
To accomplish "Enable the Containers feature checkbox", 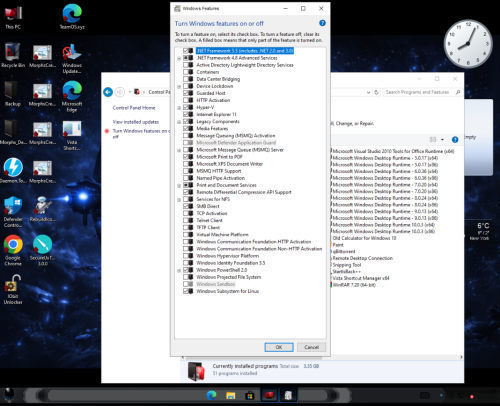I will [x=186, y=72].
